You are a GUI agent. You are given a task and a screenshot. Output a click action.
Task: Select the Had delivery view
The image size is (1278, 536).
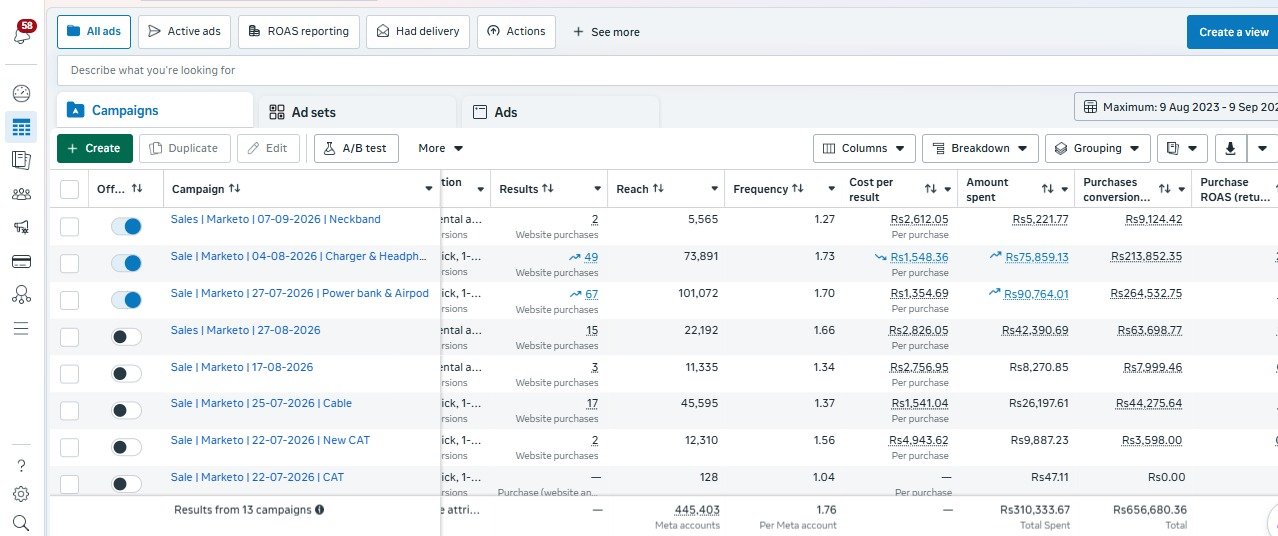tap(418, 31)
